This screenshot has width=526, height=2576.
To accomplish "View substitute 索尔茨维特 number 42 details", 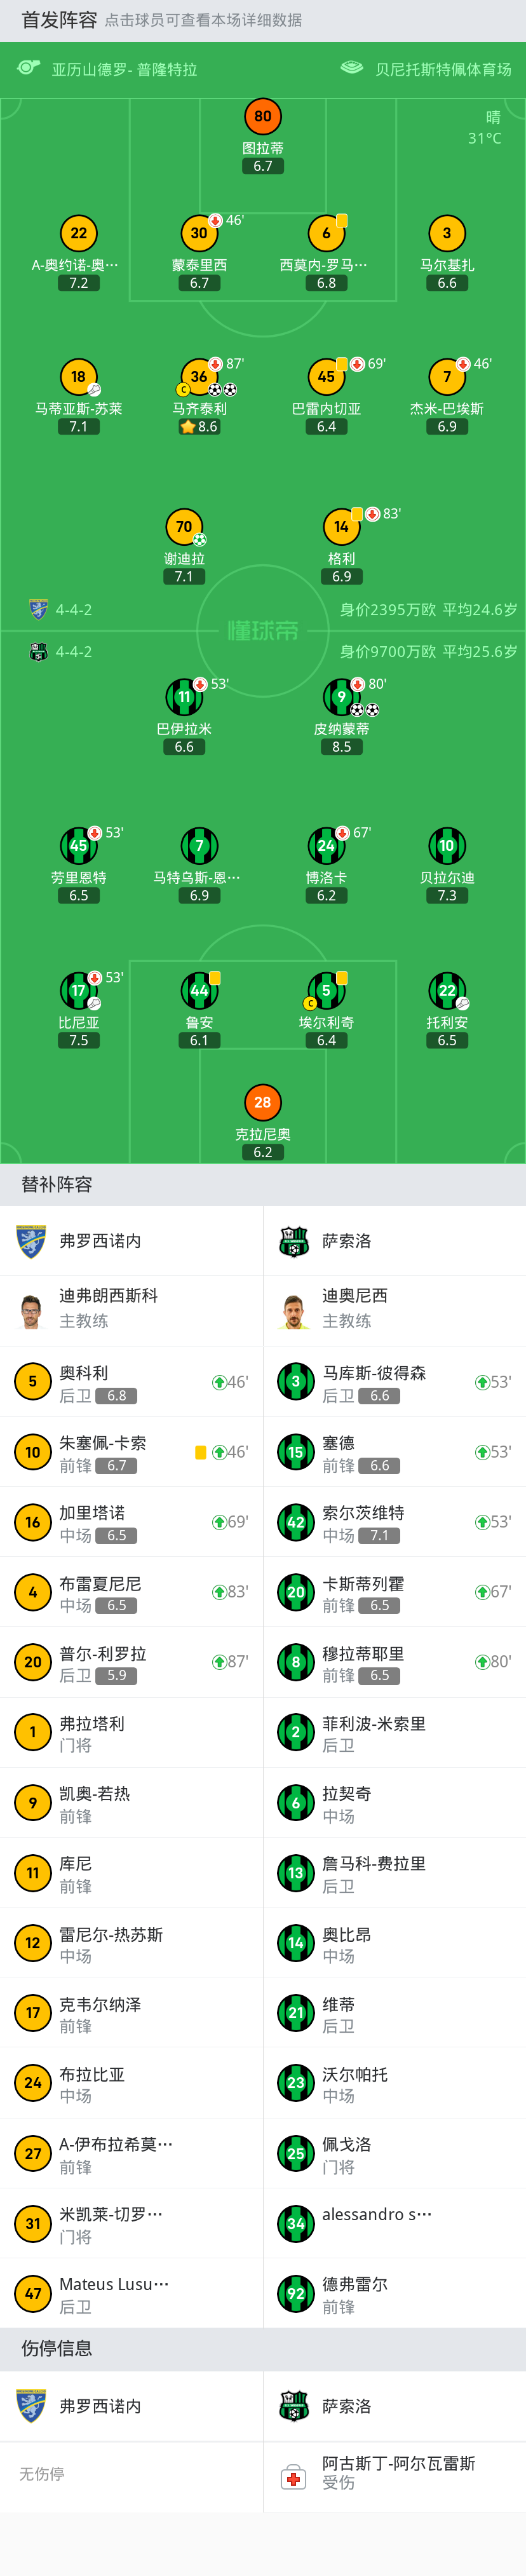I will coord(395,1522).
